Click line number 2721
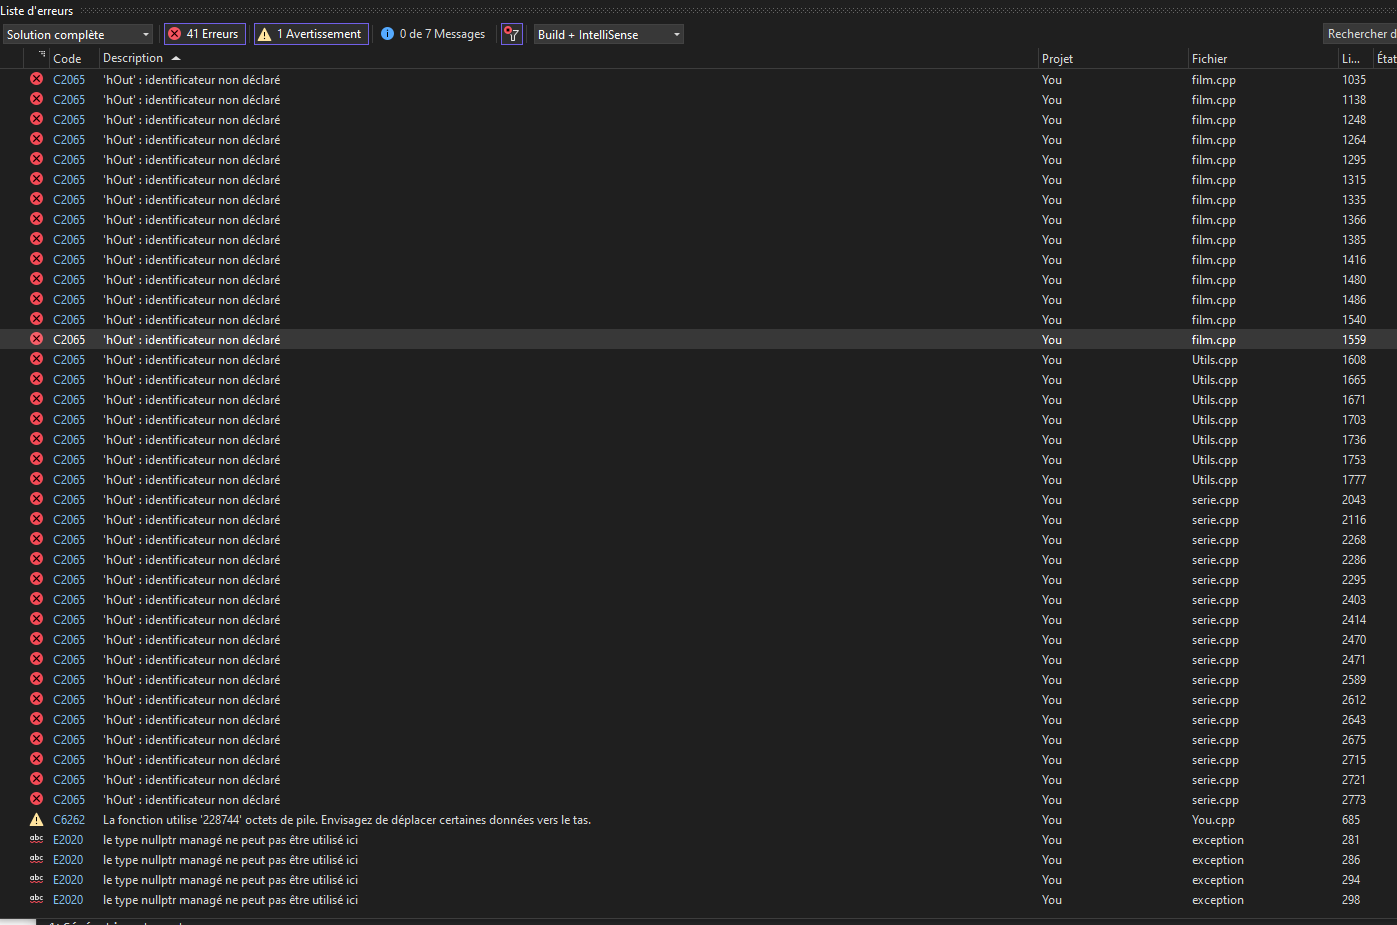Viewport: 1397px width, 925px height. pyautogui.click(x=1354, y=780)
